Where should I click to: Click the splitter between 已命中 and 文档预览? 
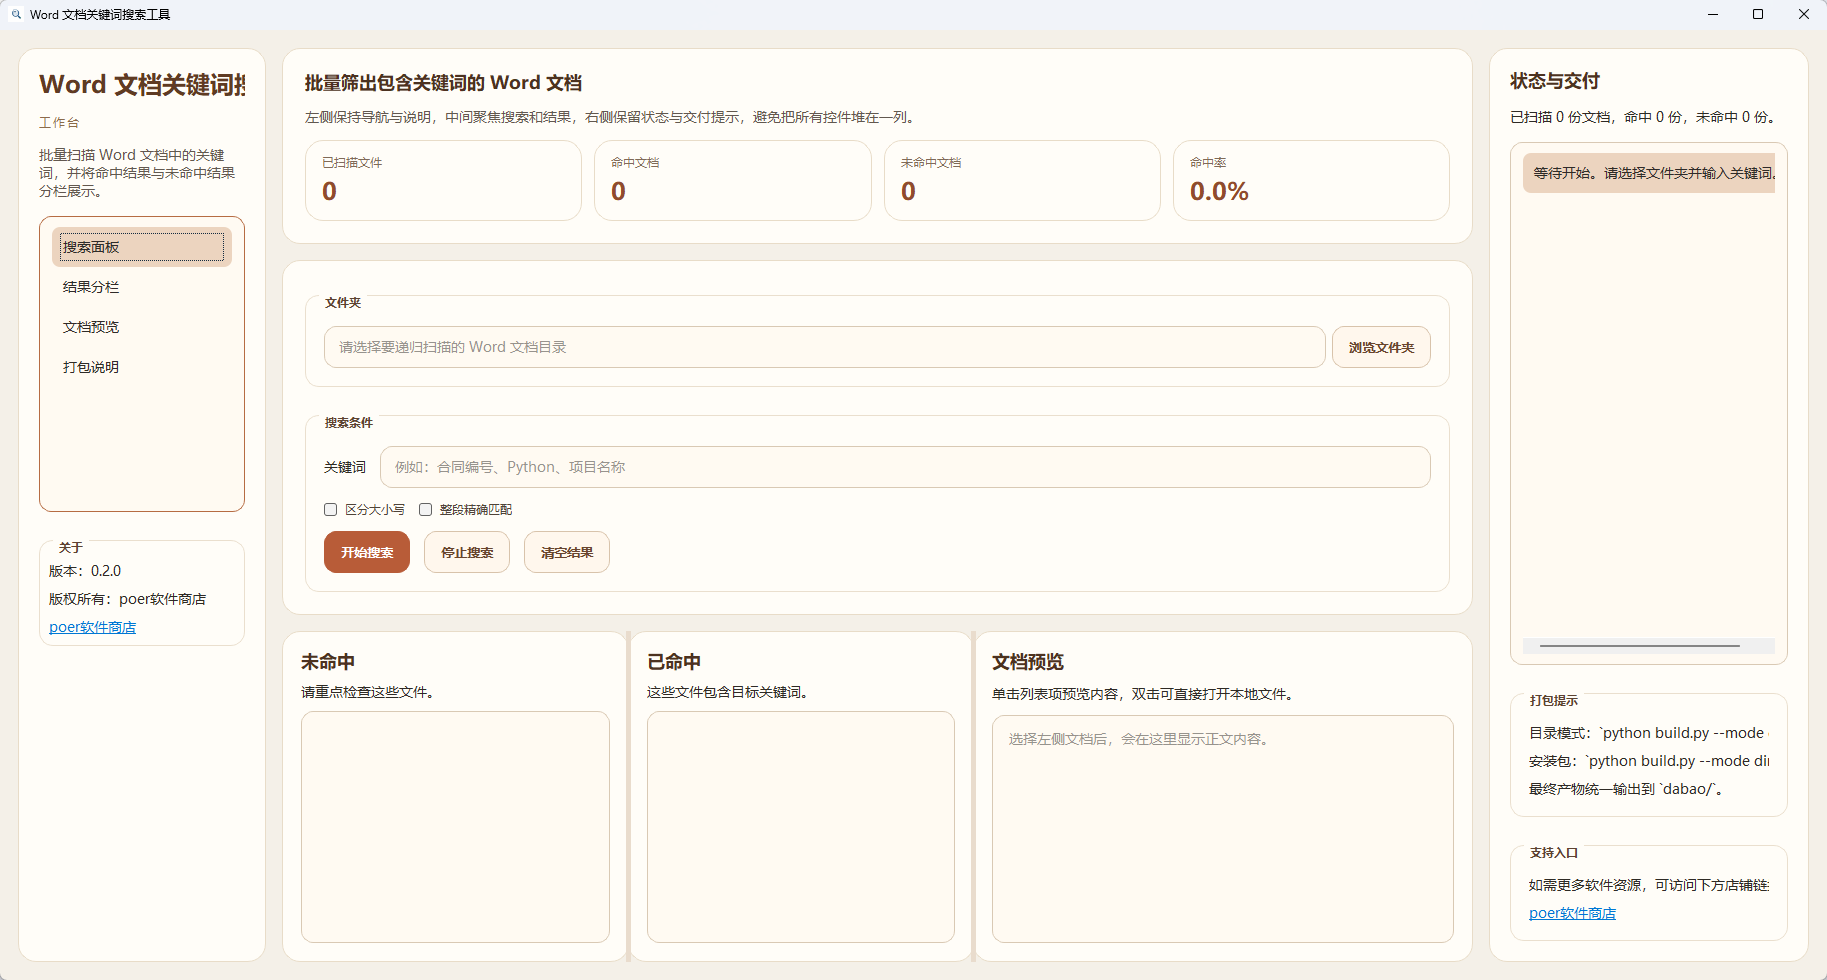point(973,796)
